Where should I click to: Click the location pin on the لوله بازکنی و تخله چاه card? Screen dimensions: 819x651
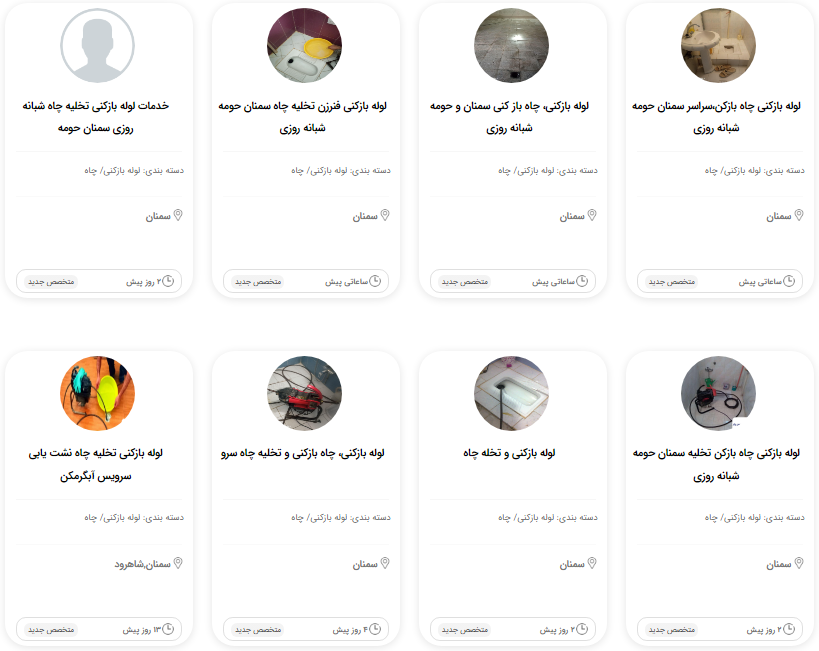(x=592, y=563)
